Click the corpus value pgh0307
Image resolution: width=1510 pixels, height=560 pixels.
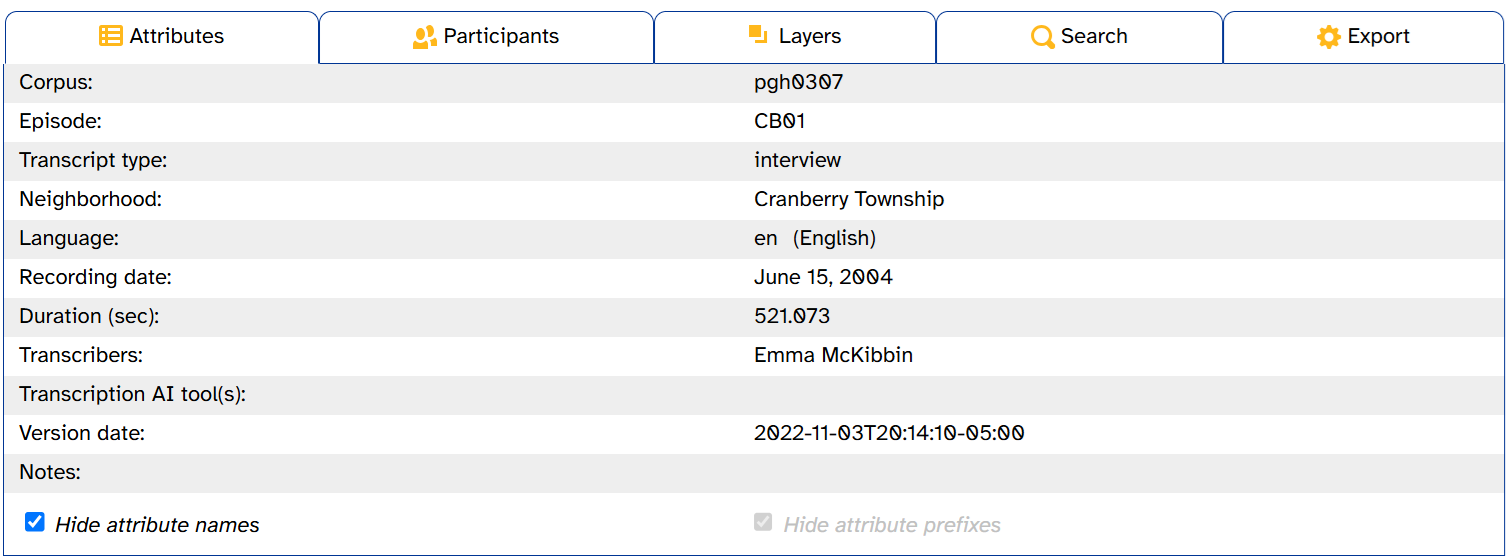[799, 83]
